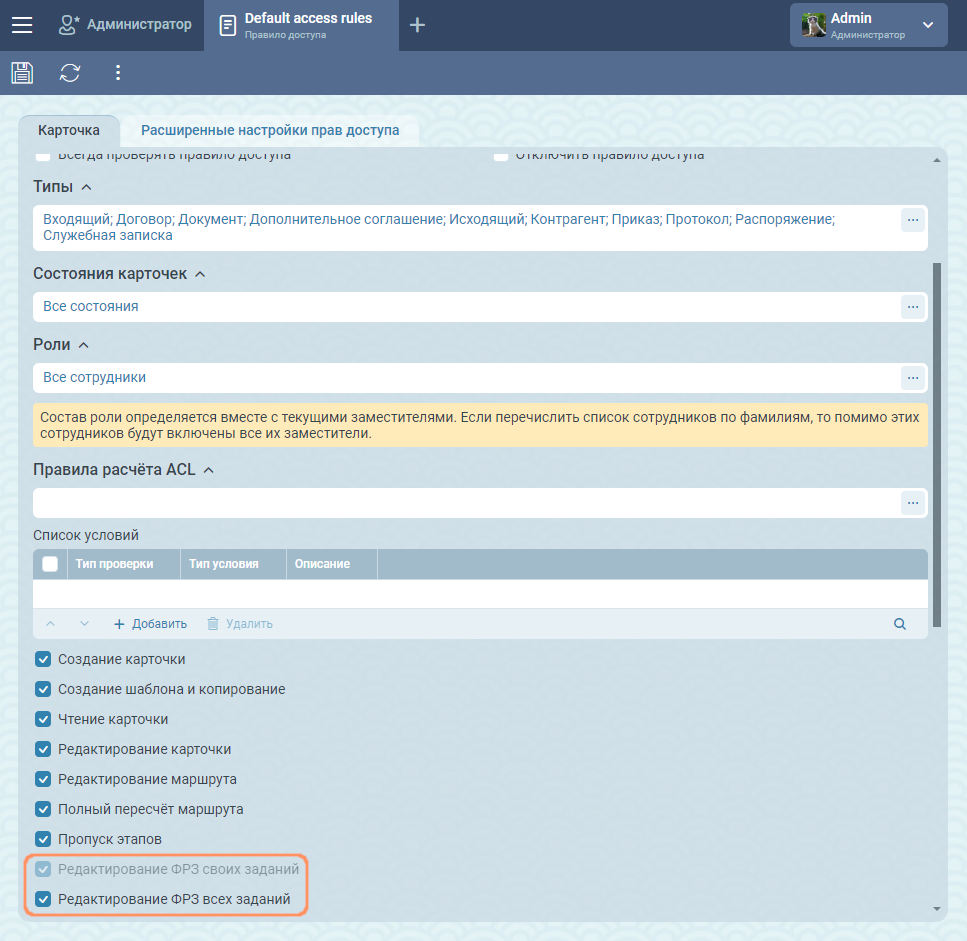The image size is (967, 941).
Task: Collapse the Правила расчёта ACL section
Action: click(209, 470)
